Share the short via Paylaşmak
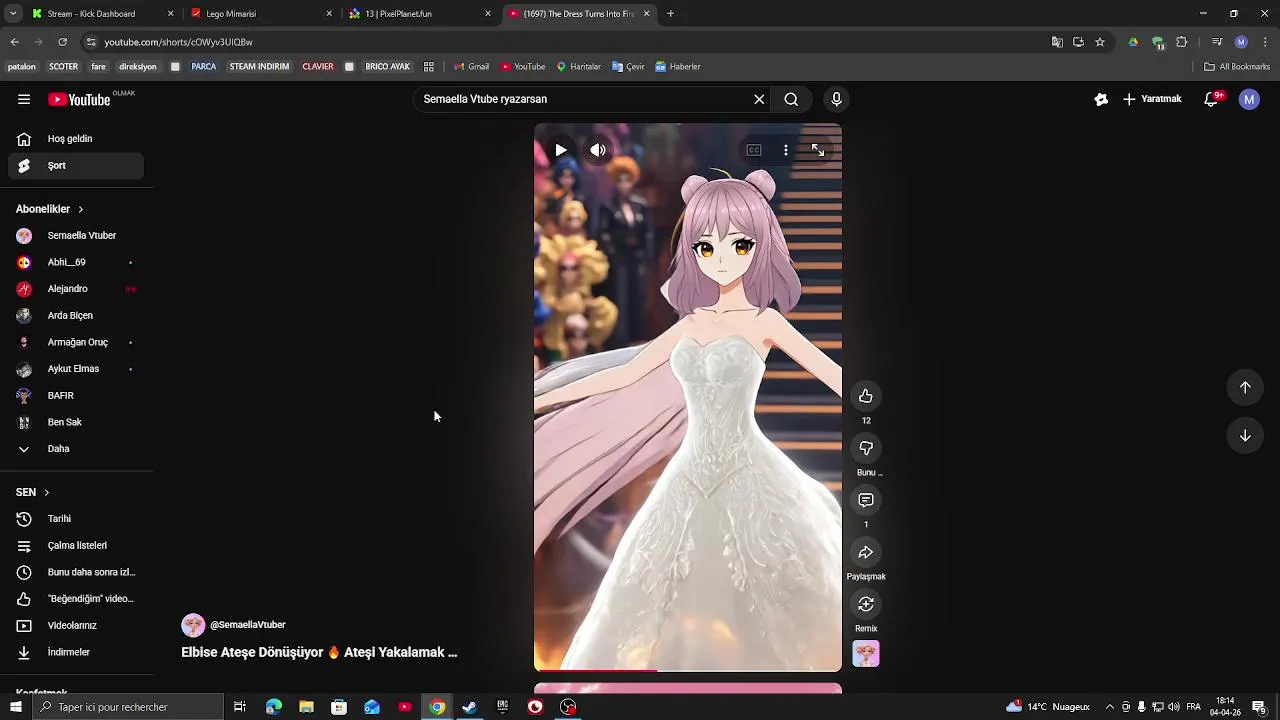This screenshot has height=720, width=1280. coord(866,552)
